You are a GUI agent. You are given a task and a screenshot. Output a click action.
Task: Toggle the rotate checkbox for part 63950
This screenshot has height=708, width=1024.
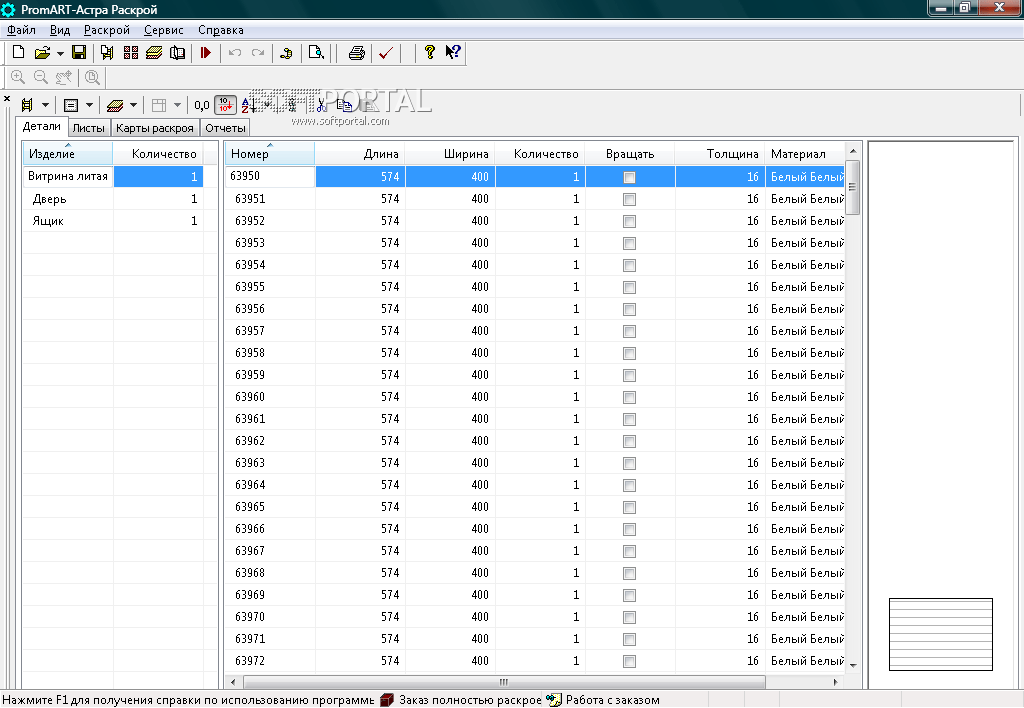[x=629, y=177]
